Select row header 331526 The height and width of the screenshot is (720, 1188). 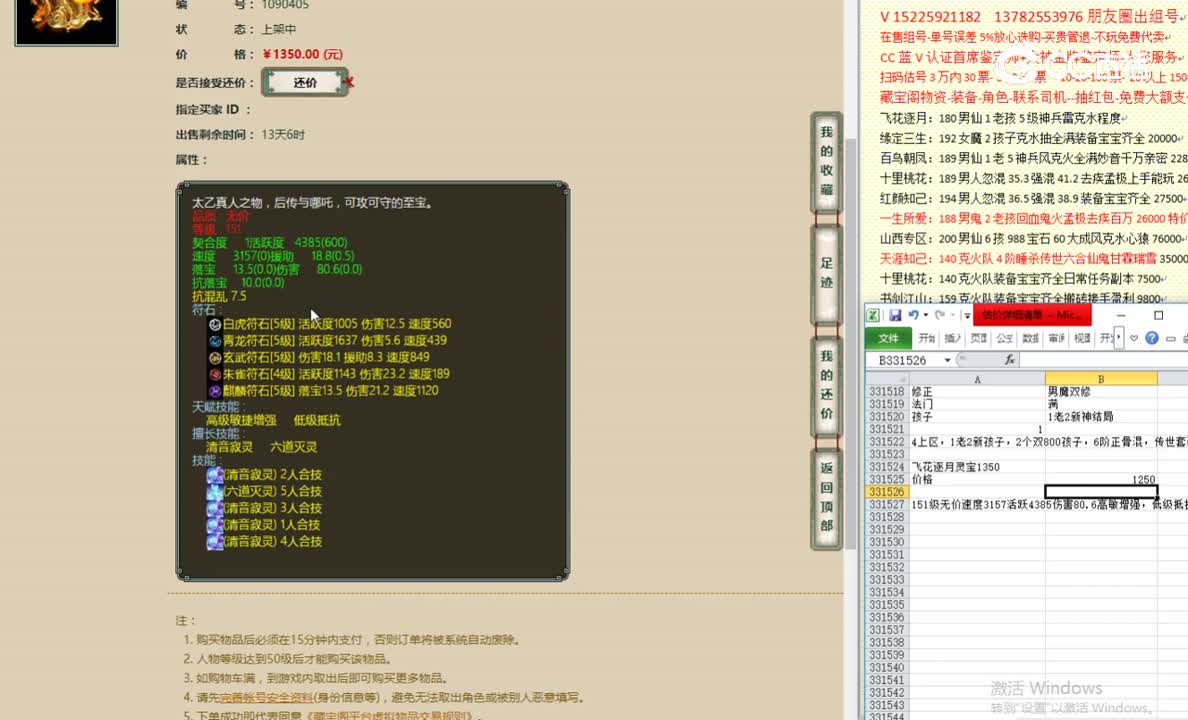click(887, 492)
